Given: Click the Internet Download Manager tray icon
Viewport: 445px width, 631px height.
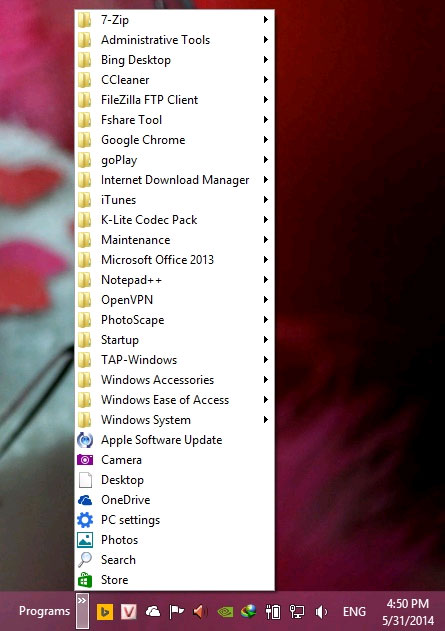Looking at the screenshot, I should (249, 612).
